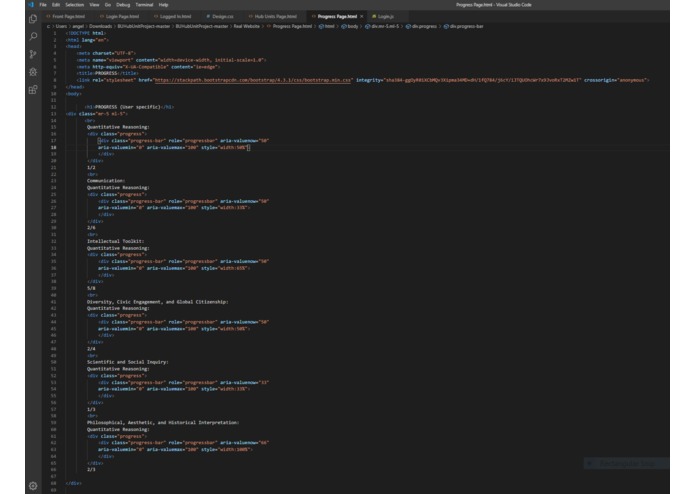Click the 'Intellectual Toolkit:' text line
The height and width of the screenshot is (494, 695).
[115, 241]
